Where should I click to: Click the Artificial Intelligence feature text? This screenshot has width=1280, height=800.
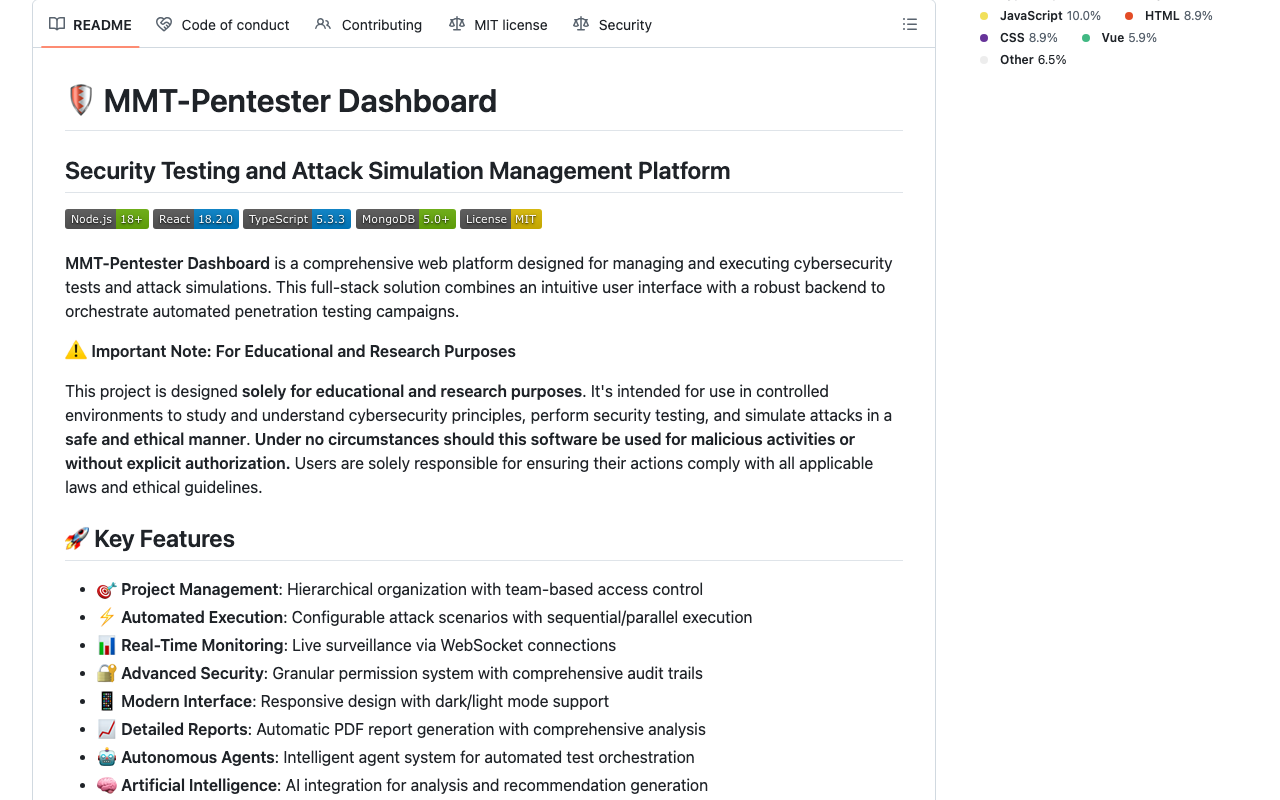pyautogui.click(x=414, y=786)
